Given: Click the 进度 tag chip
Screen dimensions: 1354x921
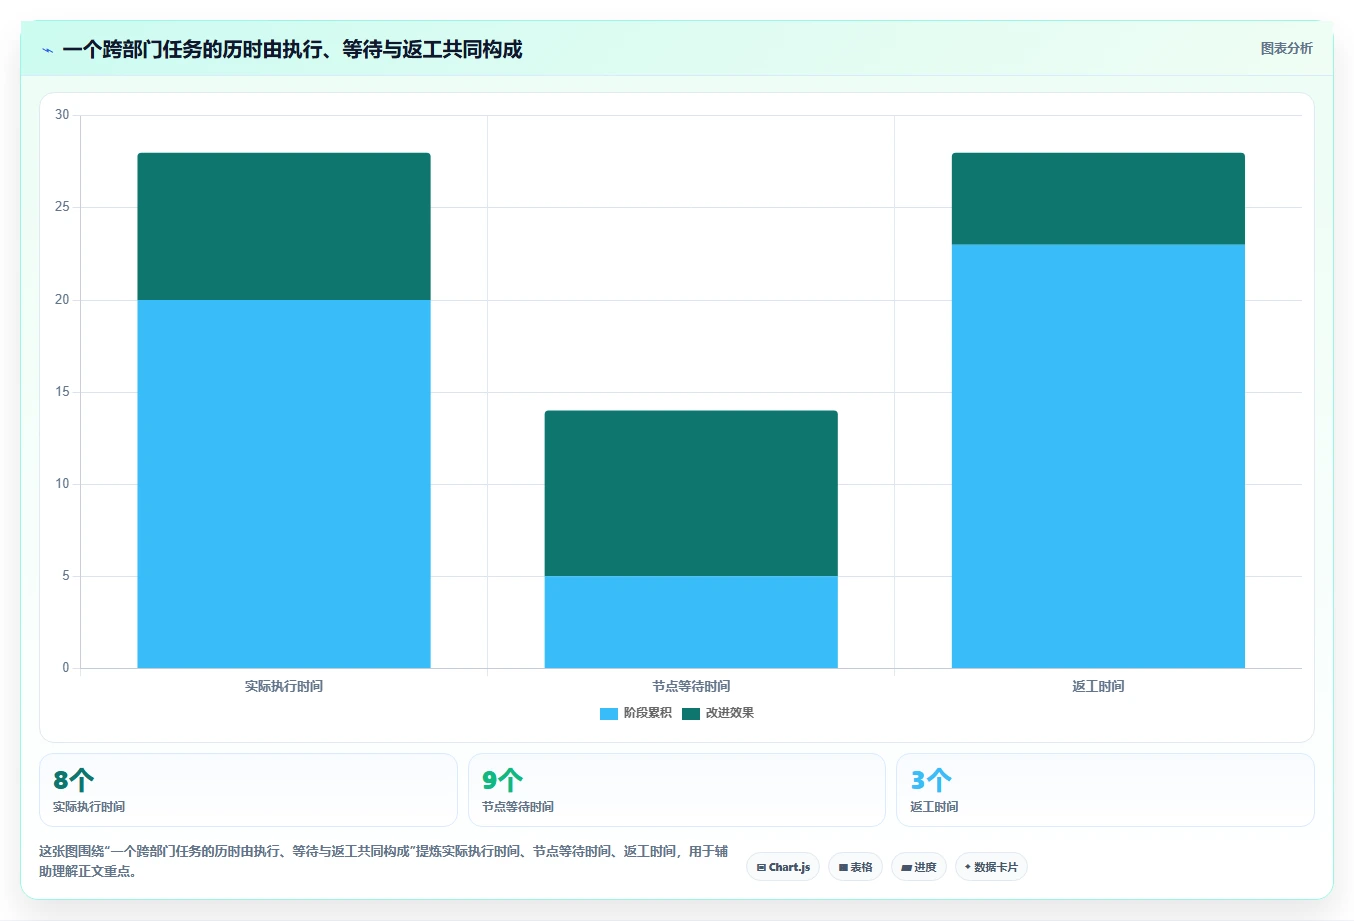Looking at the screenshot, I should [919, 867].
